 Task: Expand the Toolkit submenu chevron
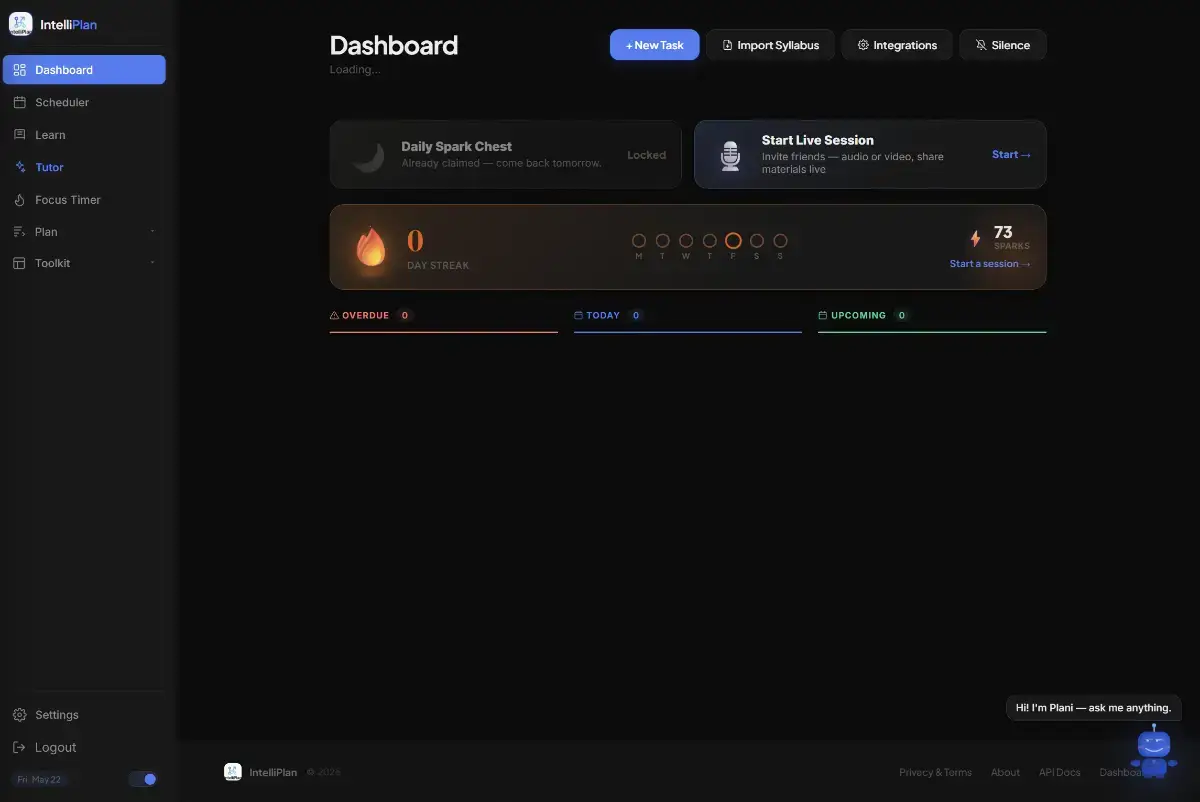[x=153, y=263]
